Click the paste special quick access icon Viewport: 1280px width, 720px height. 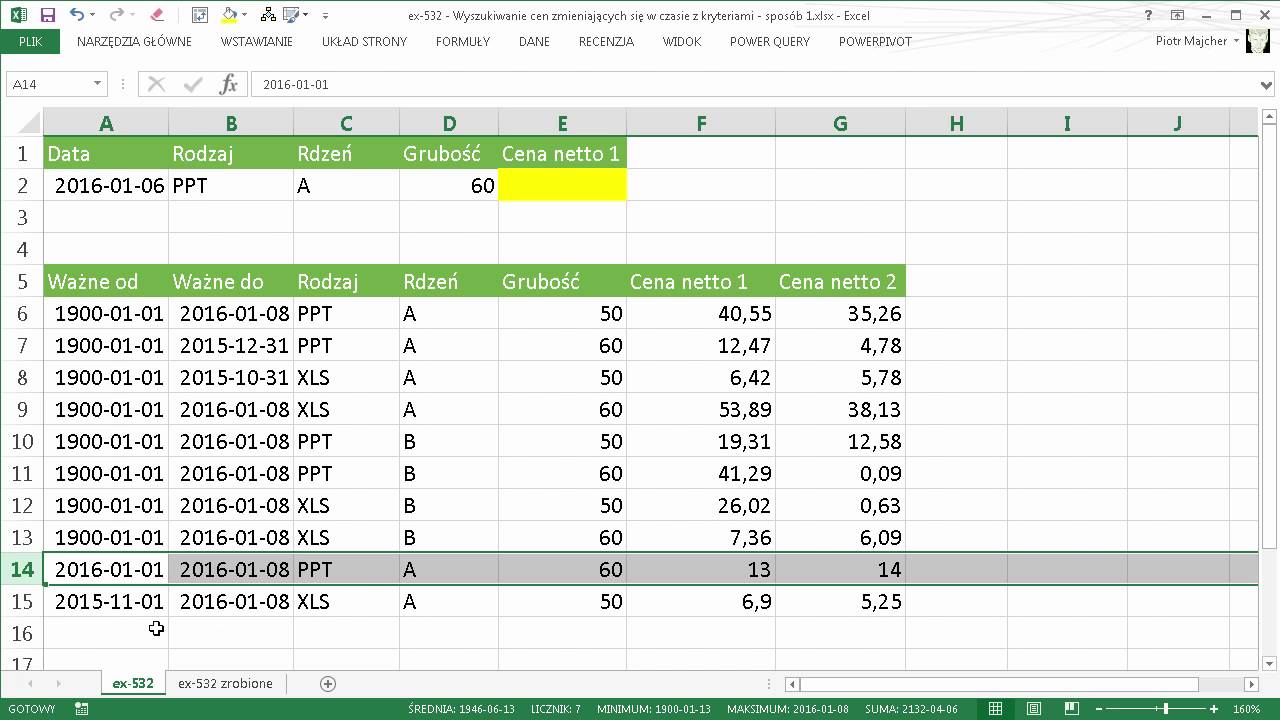coord(199,15)
